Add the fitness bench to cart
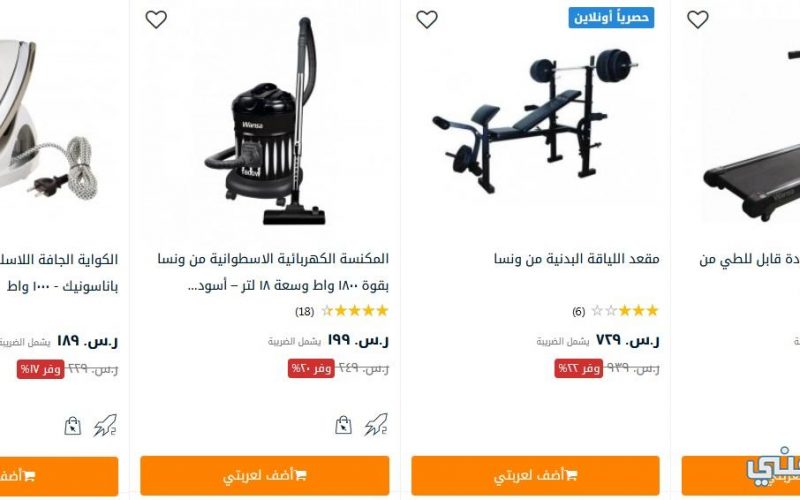 (535, 476)
